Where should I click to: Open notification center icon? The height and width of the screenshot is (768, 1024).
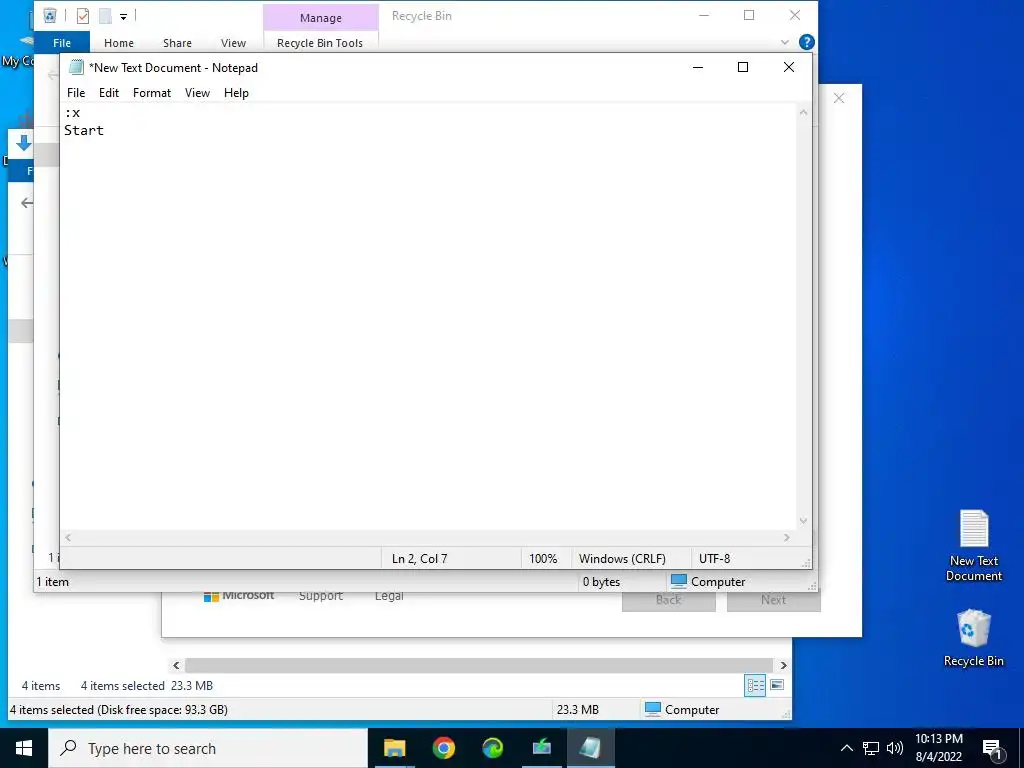(993, 749)
